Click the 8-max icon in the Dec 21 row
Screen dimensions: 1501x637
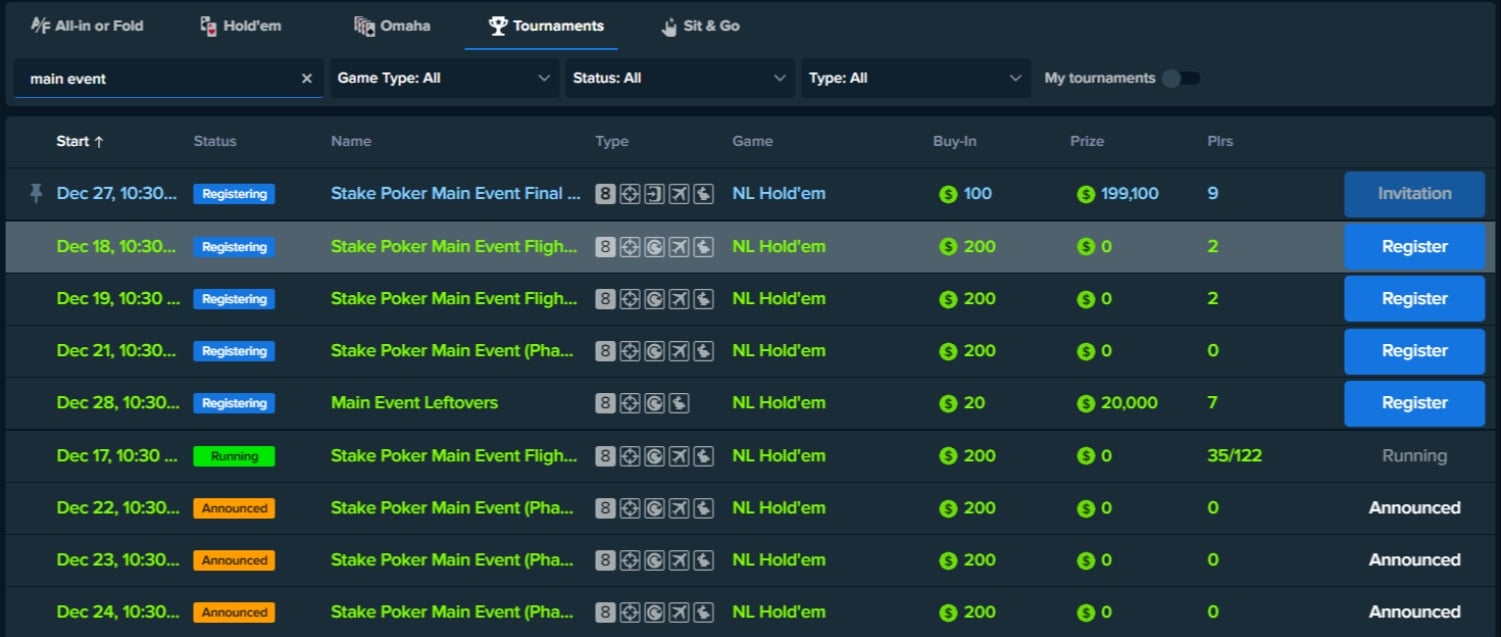point(605,351)
